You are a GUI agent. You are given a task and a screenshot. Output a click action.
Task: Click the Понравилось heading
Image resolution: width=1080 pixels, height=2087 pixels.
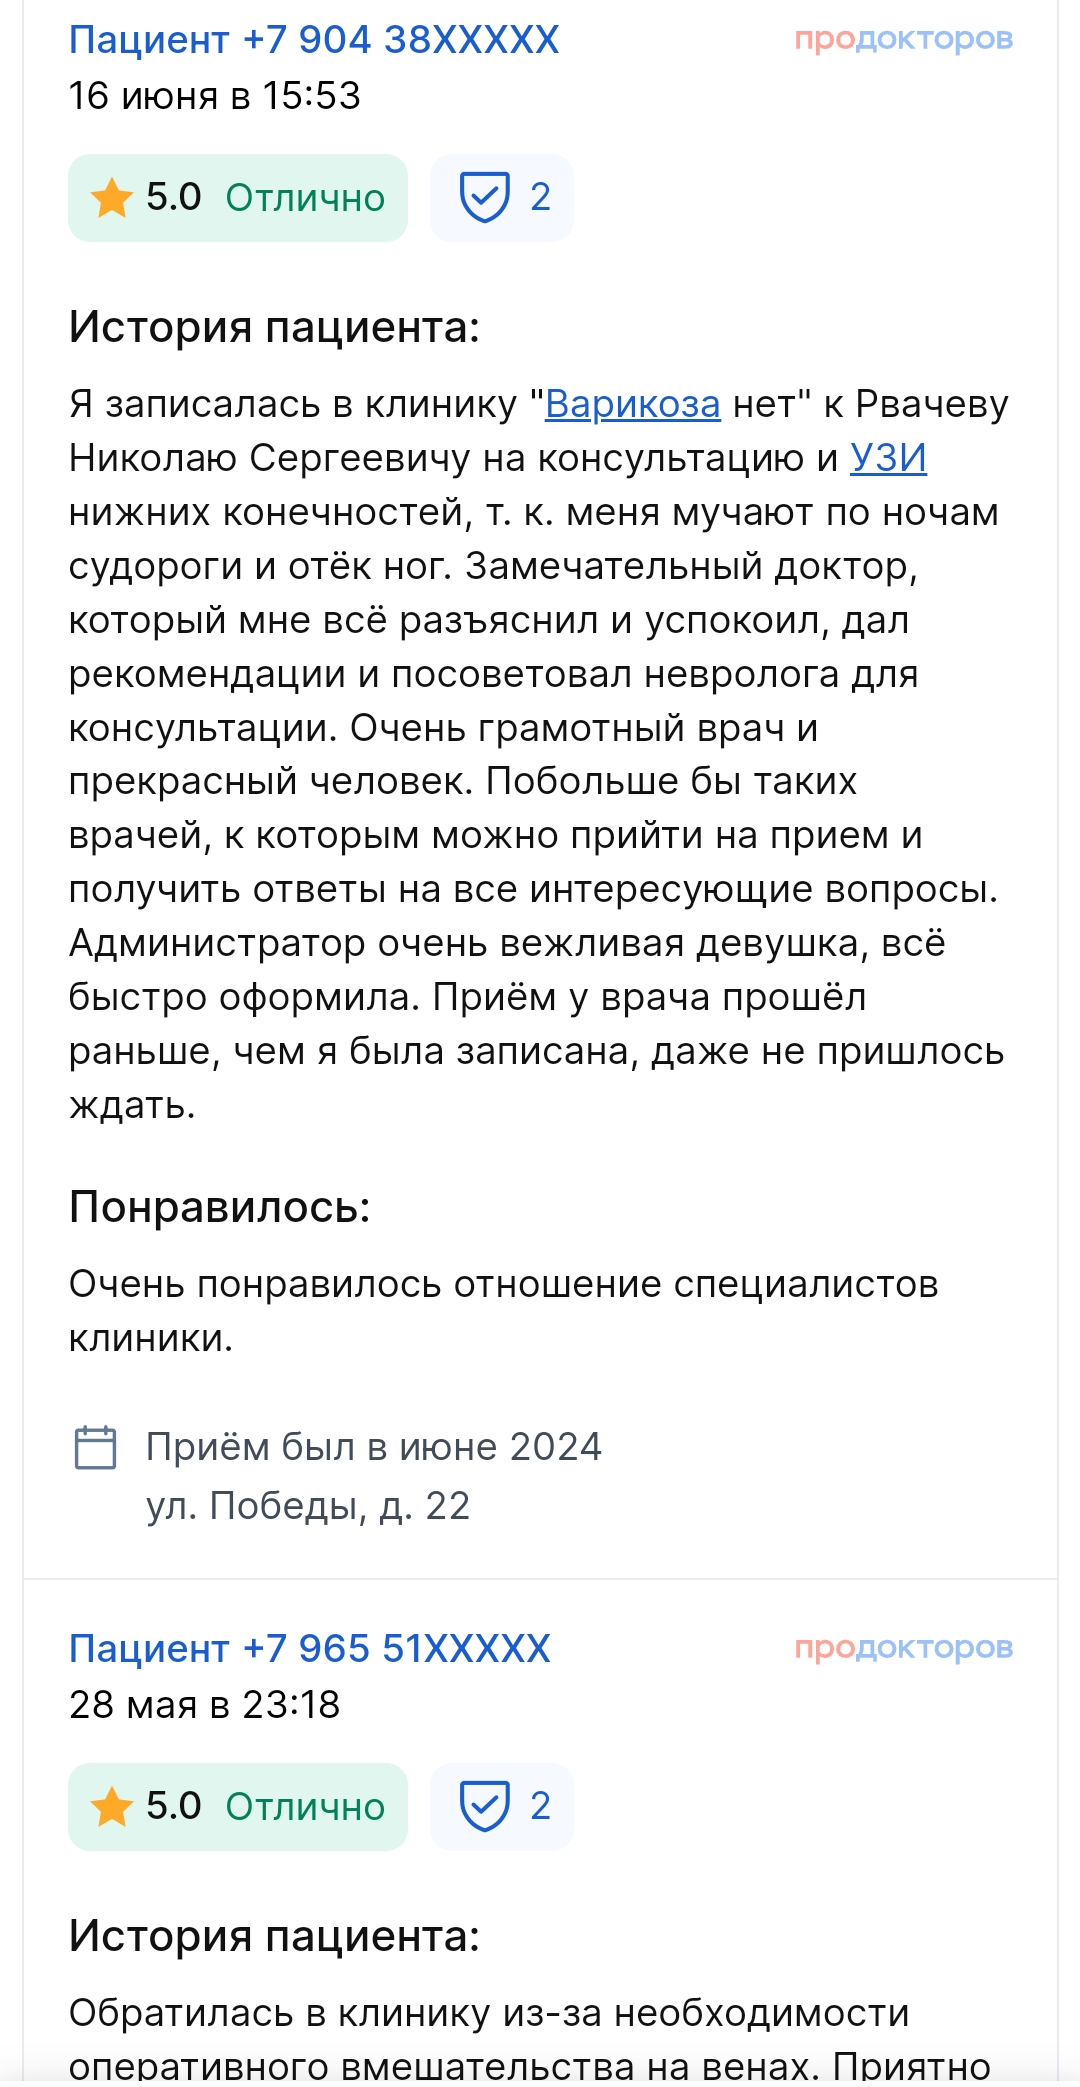219,1207
